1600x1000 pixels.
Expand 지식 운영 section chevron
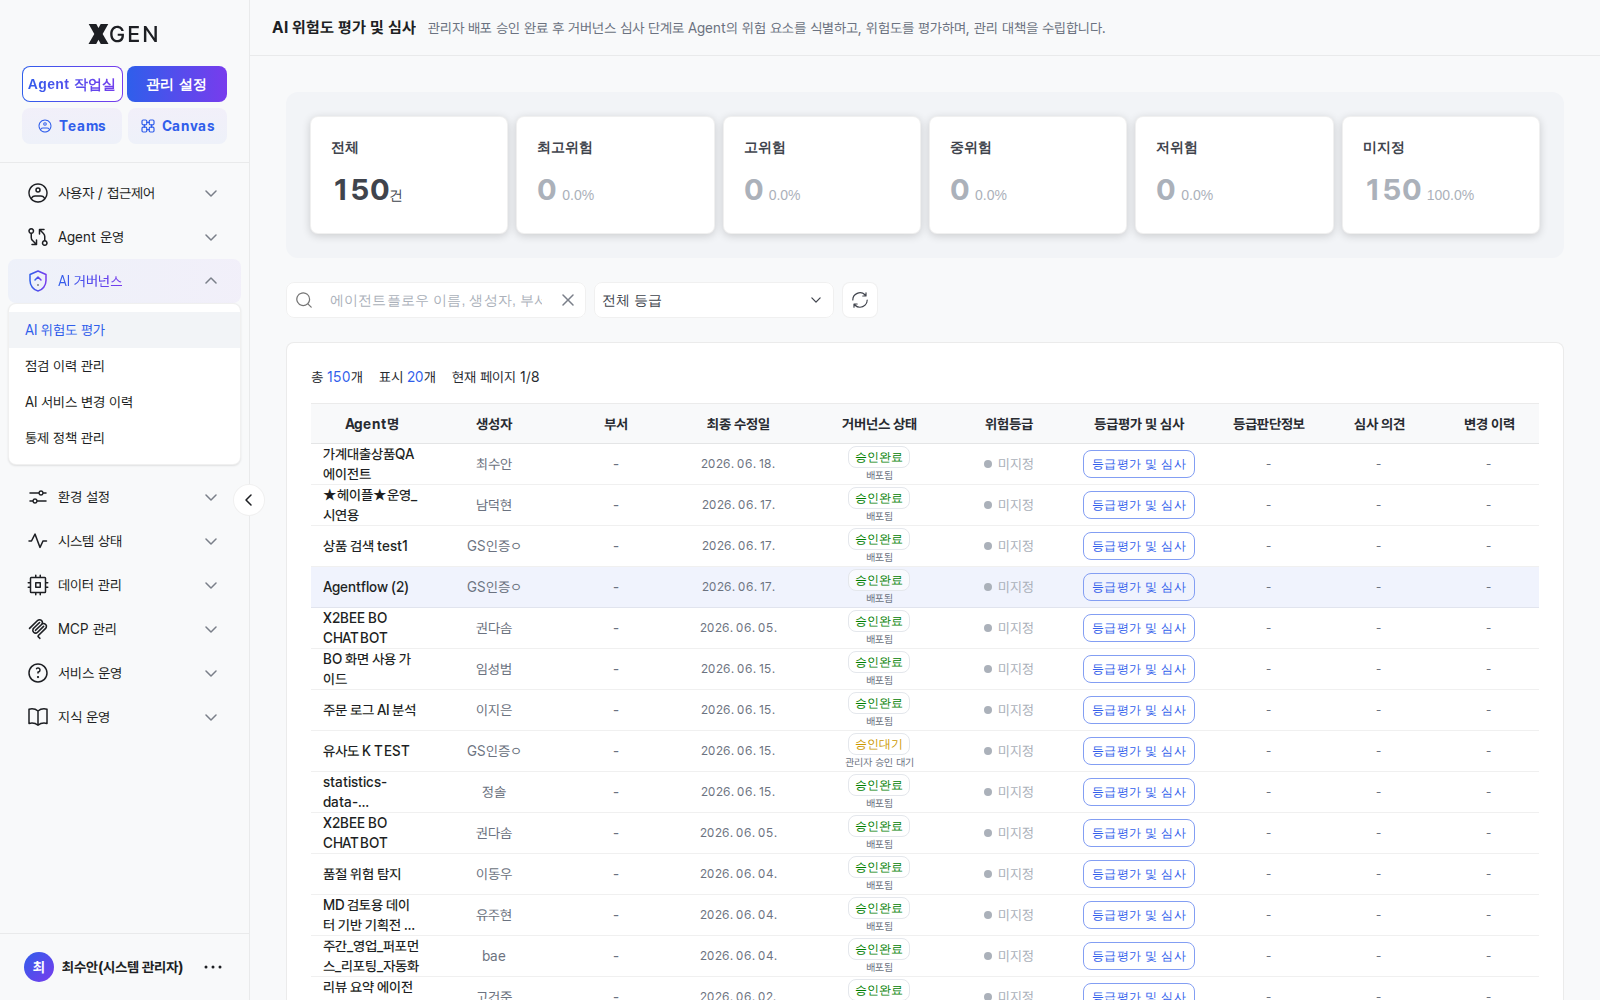pos(211,717)
